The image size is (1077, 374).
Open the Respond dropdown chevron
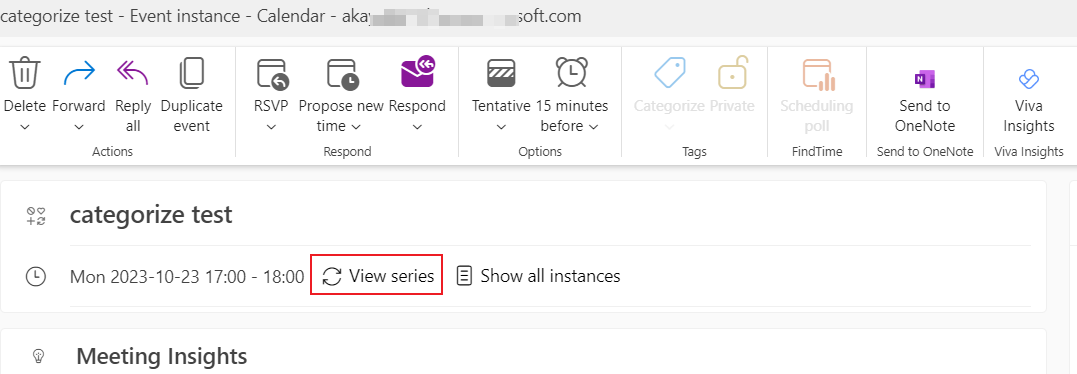tap(418, 127)
